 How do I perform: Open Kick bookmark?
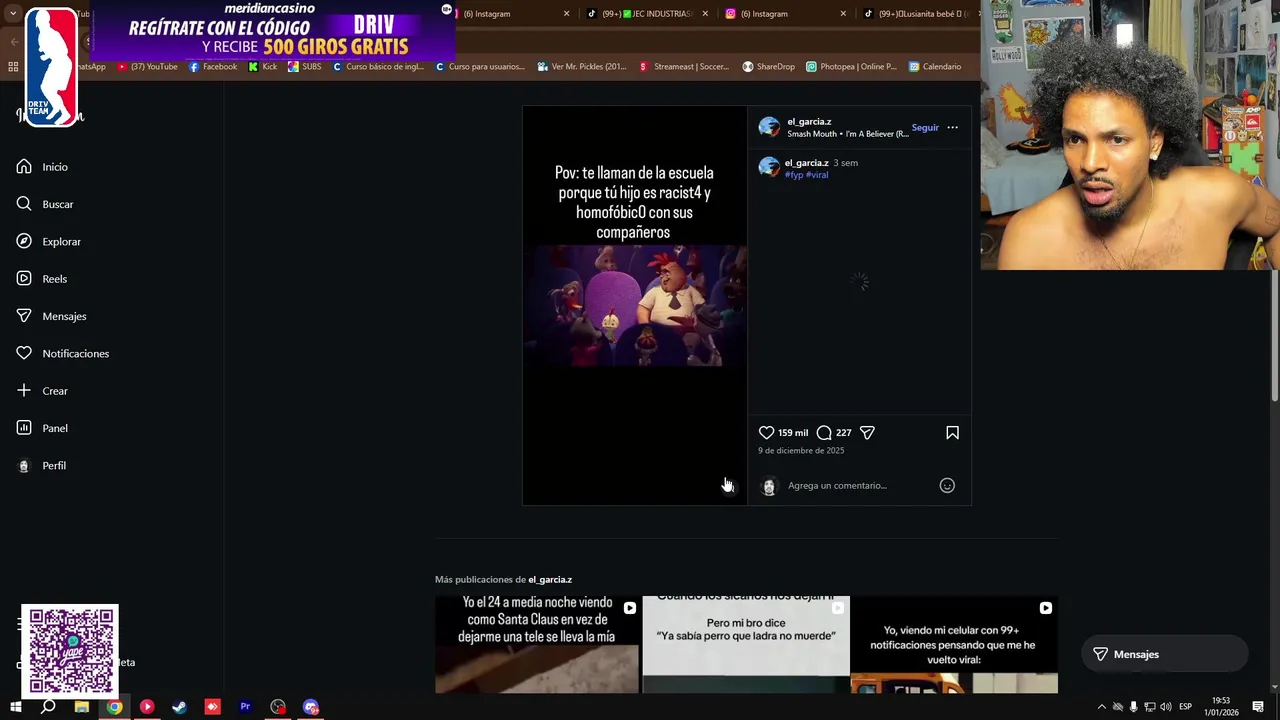coord(263,67)
